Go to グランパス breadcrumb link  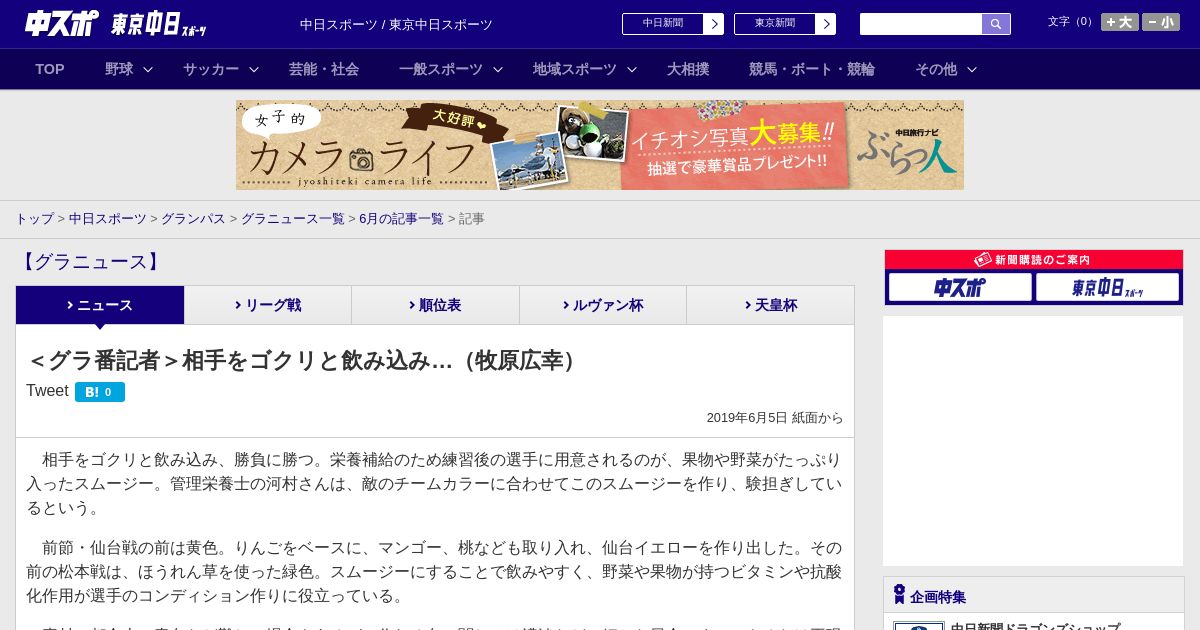point(193,218)
